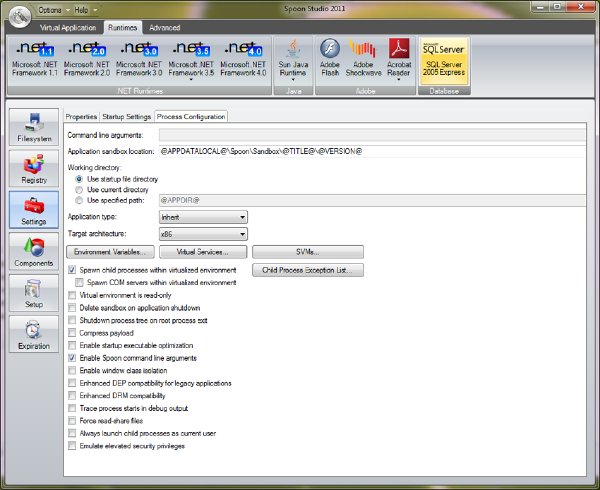Select Use current directory radio
Screen dimensions: 600x490
(x=79, y=190)
